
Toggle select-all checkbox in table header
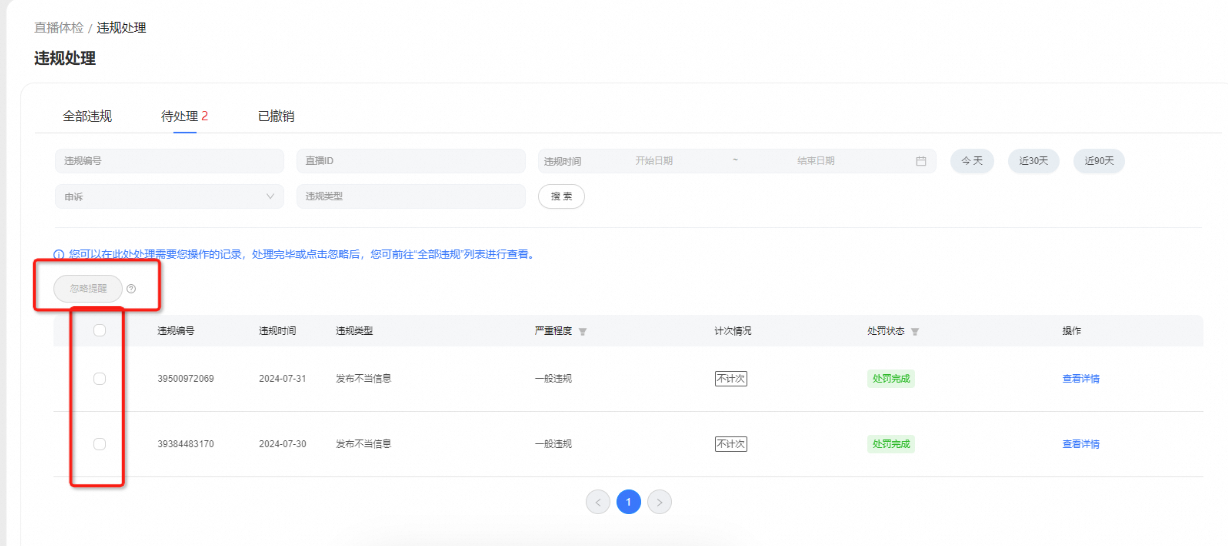coord(99,331)
